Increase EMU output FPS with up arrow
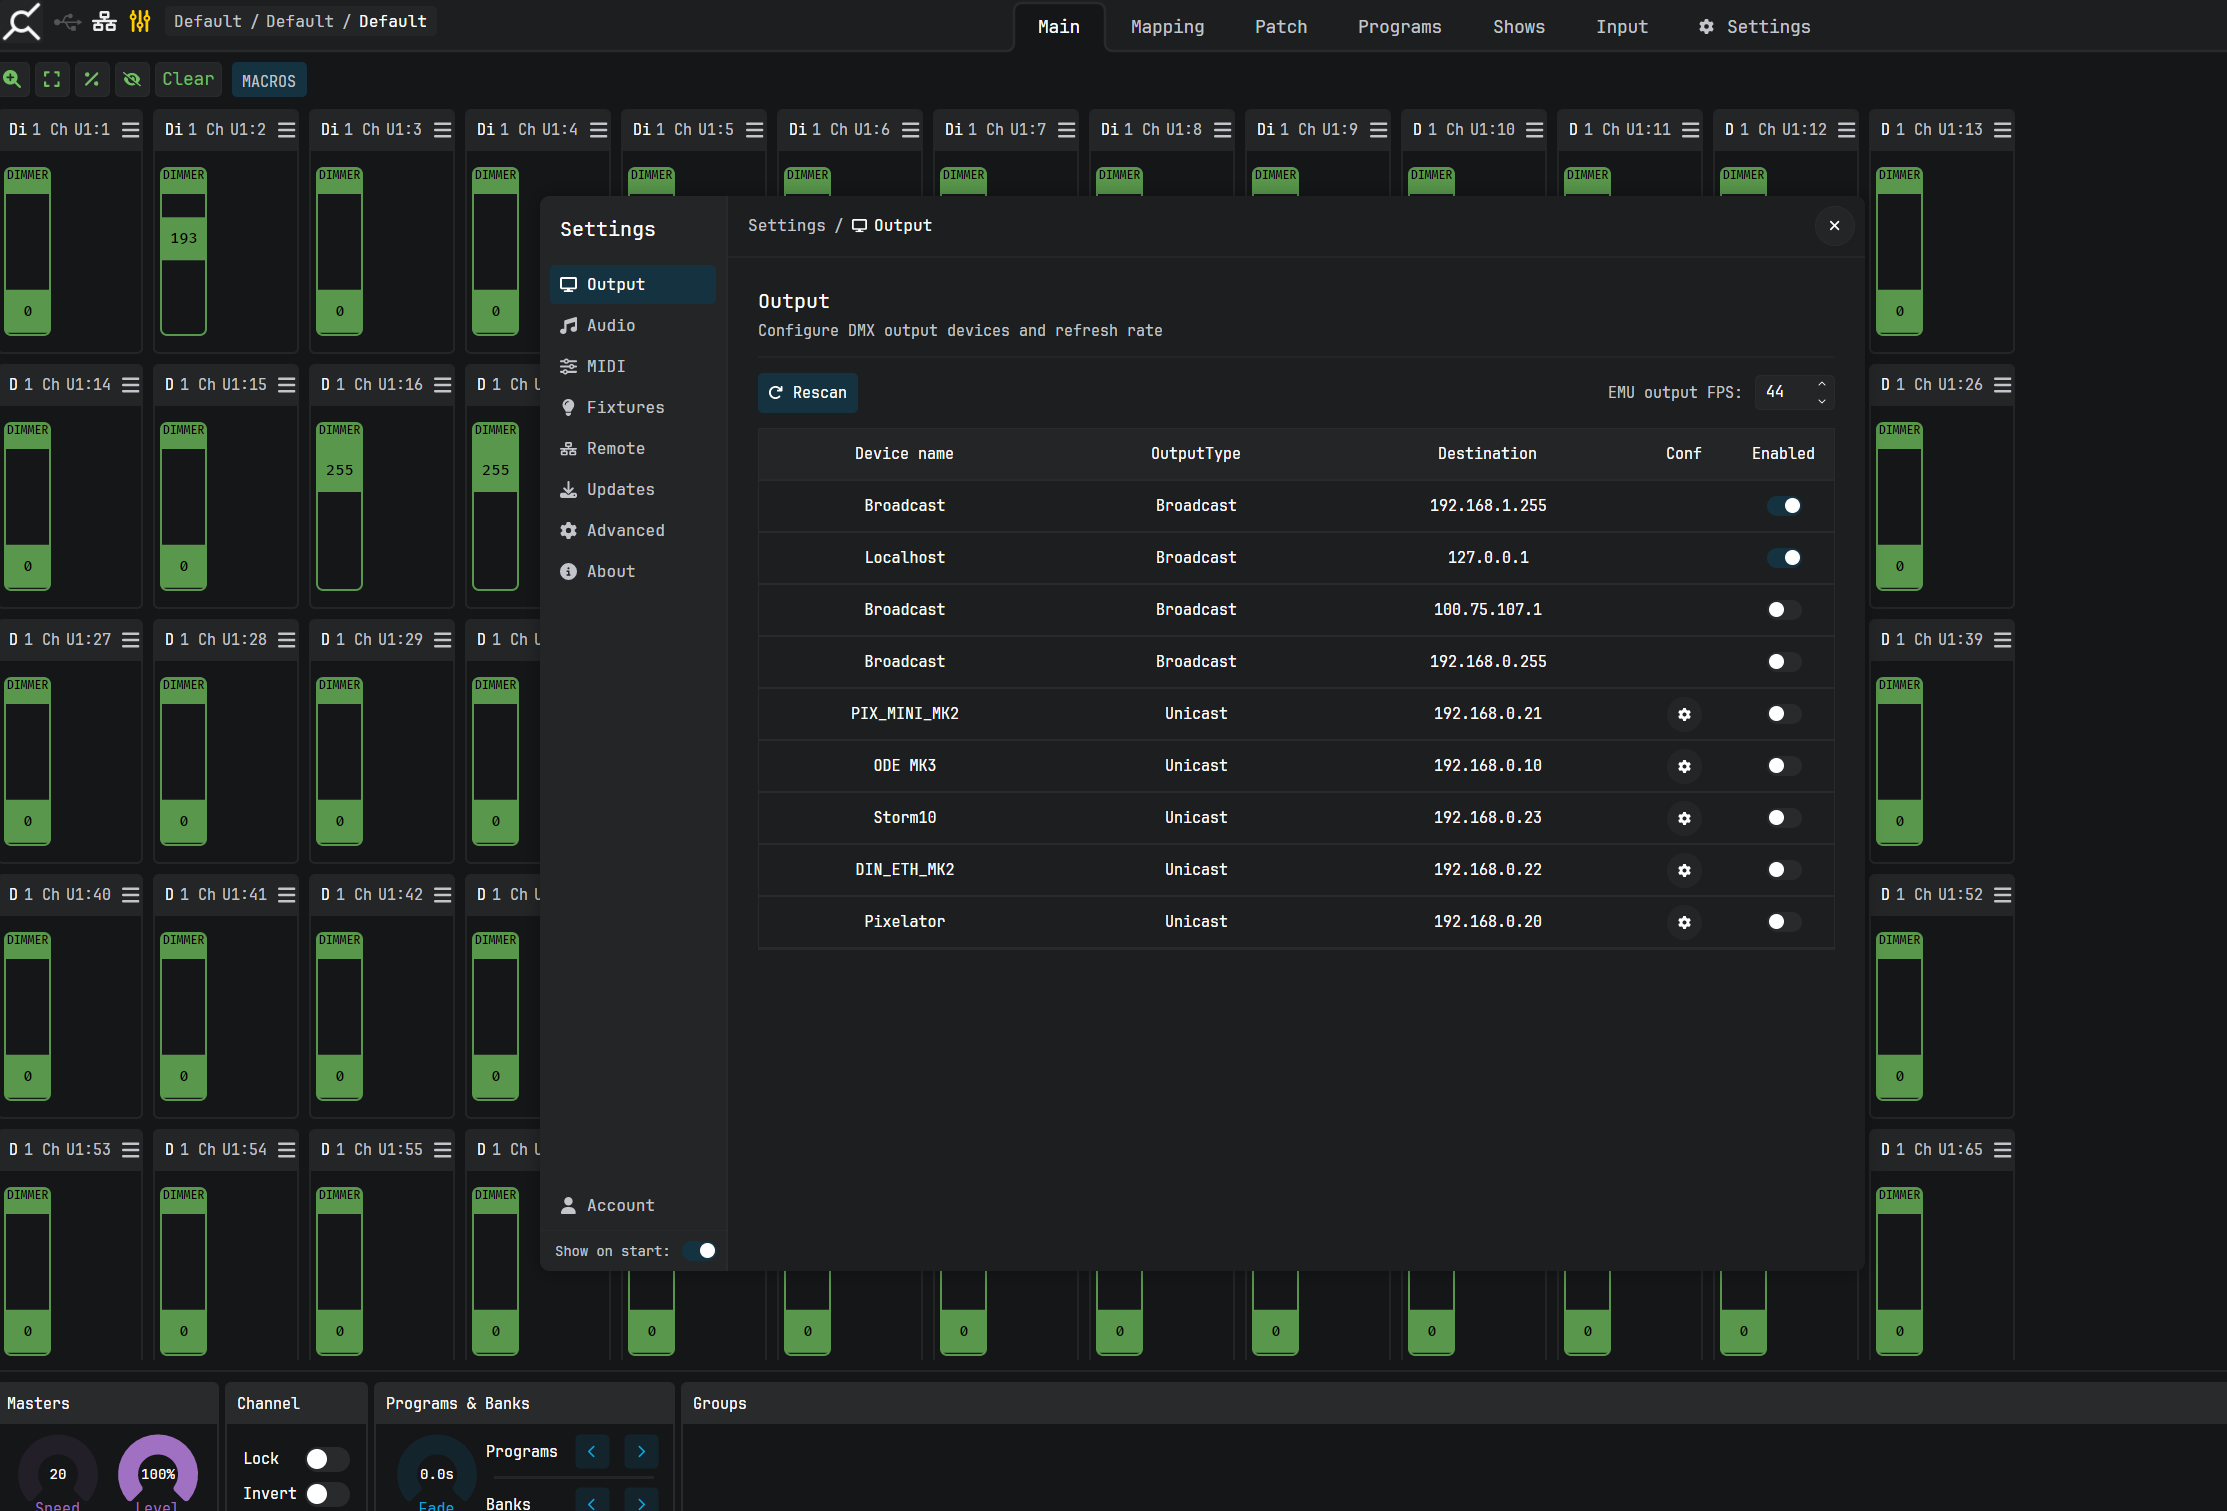 click(1822, 384)
